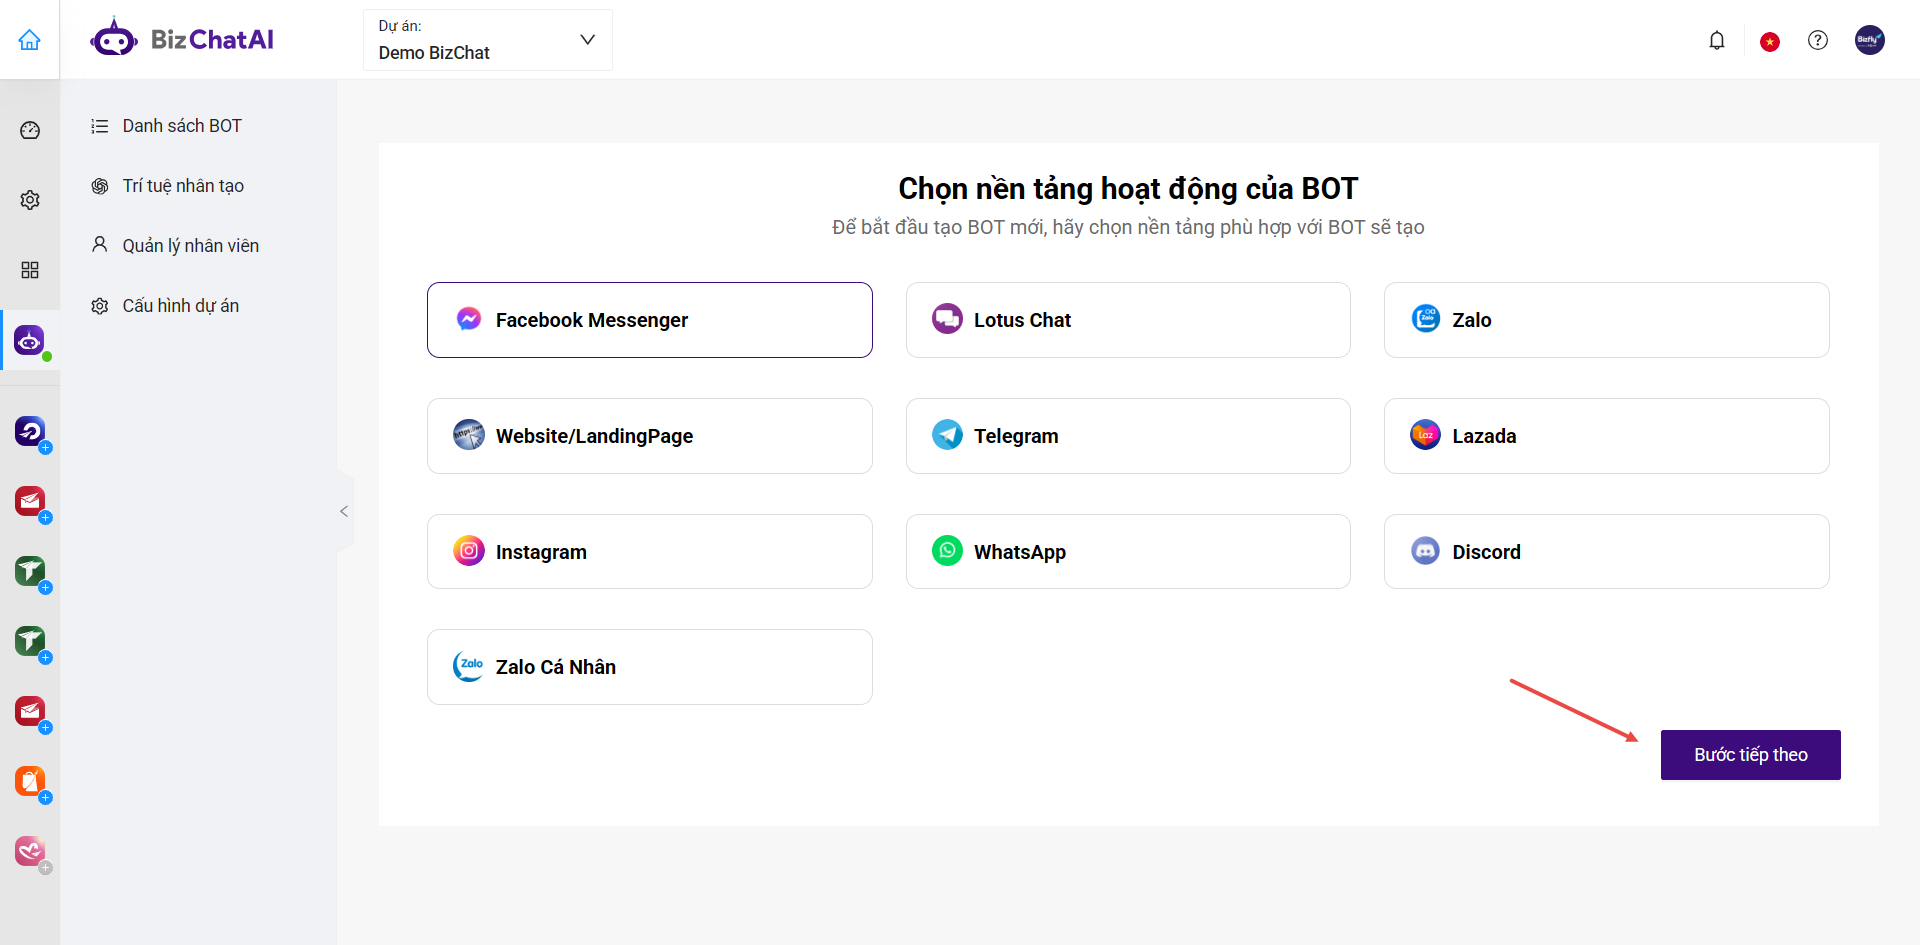
Task: Click the Lotus Chat logo icon
Action: [947, 319]
